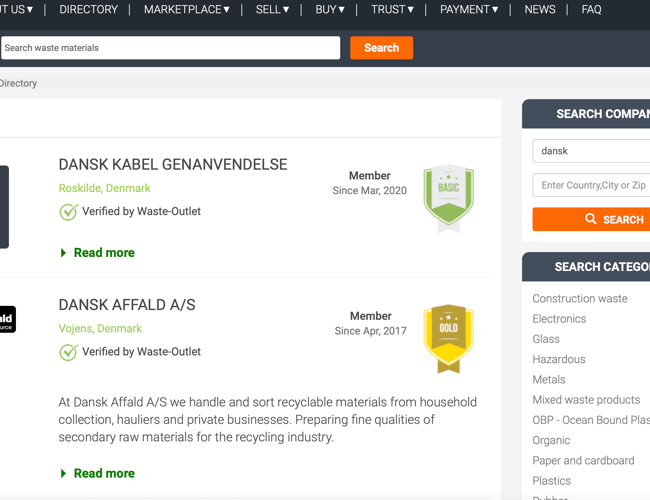Select the Construction waste category

[x=580, y=299]
